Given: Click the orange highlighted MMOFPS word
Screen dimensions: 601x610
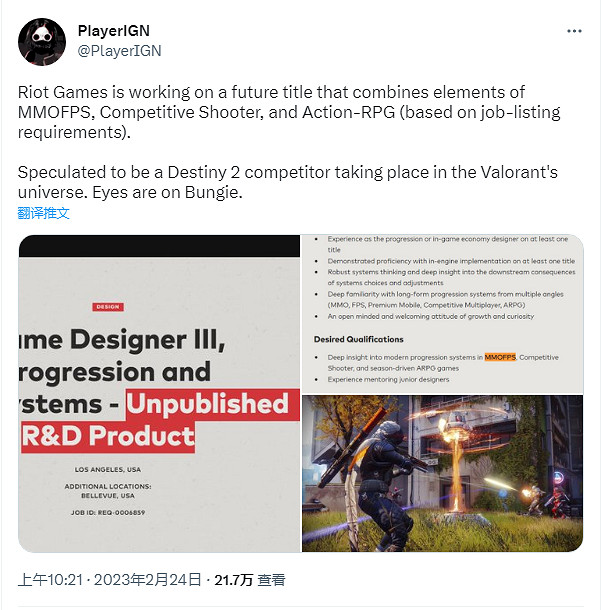Looking at the screenshot, I should [500, 357].
